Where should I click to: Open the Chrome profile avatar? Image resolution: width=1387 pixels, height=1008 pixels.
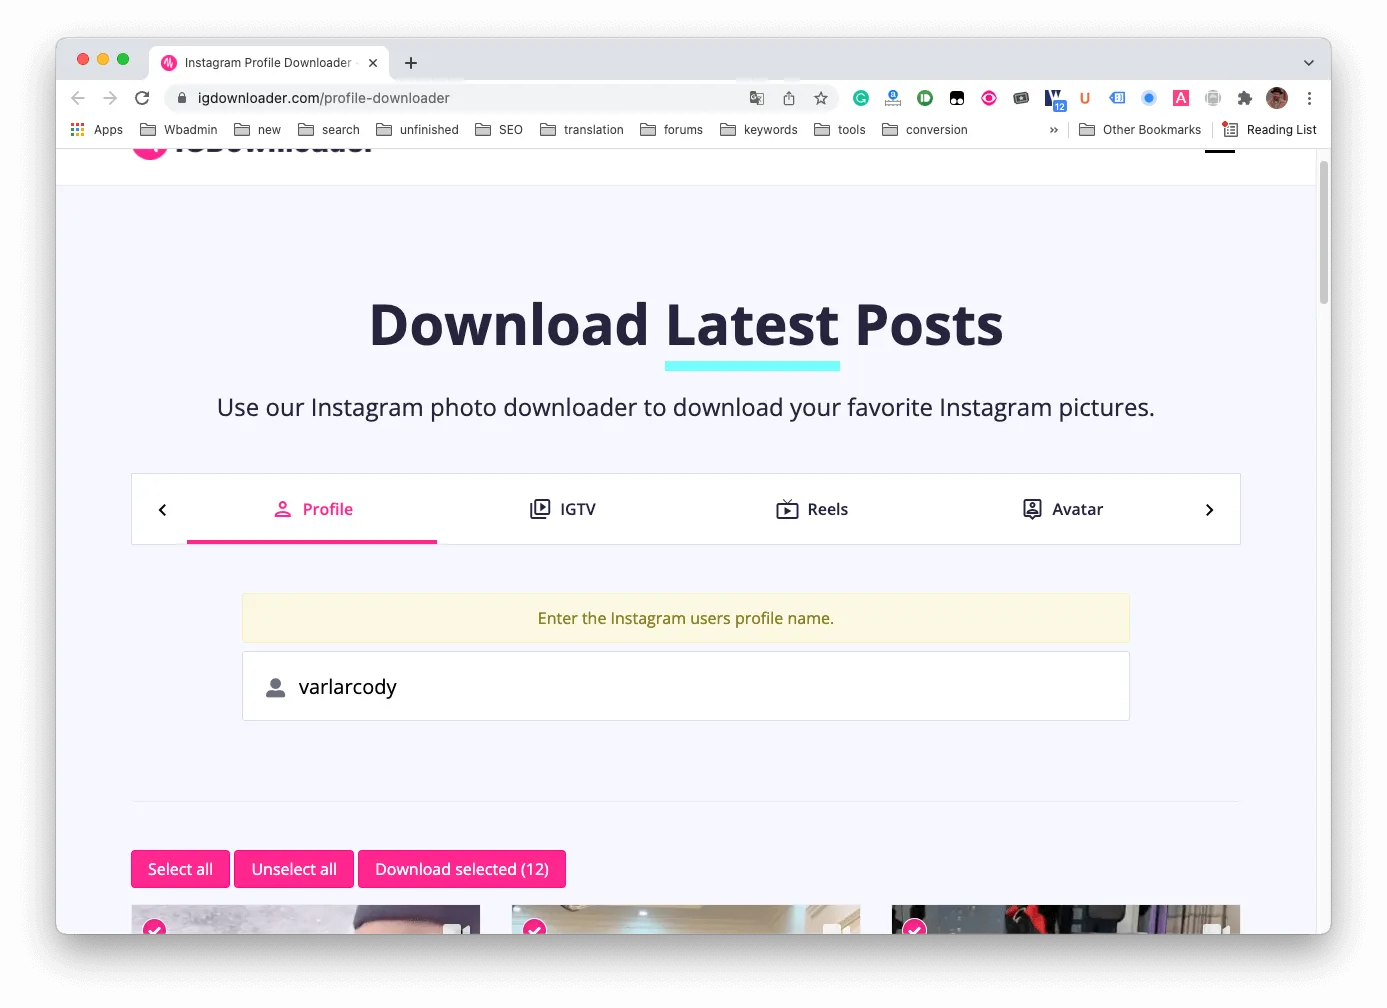pyautogui.click(x=1277, y=98)
